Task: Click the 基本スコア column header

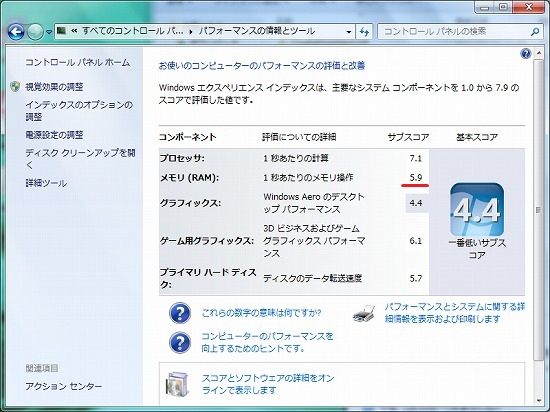Action: (477, 137)
